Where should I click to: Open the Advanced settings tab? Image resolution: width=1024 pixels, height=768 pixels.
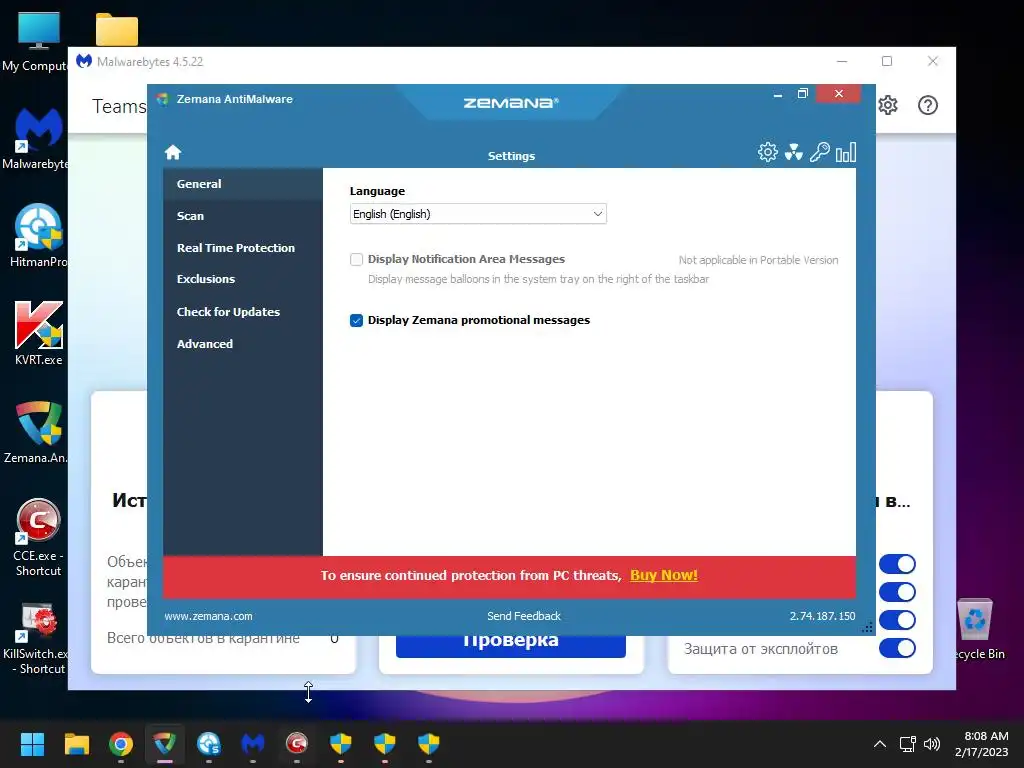click(x=243, y=344)
